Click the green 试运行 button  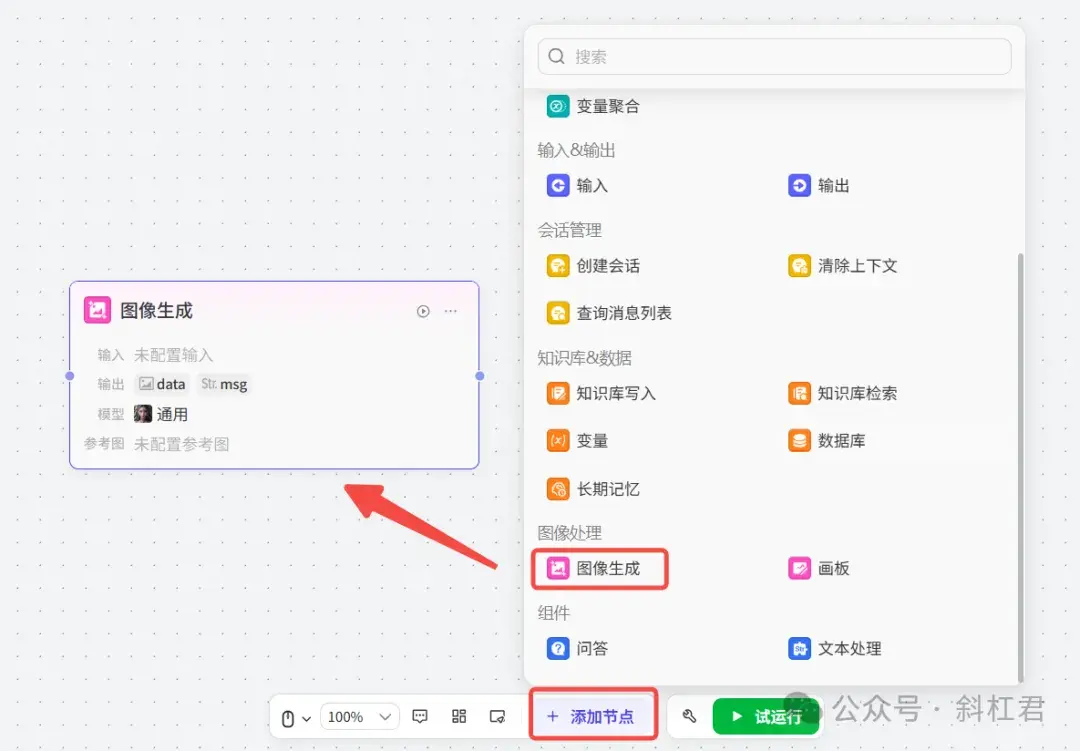tap(766, 717)
